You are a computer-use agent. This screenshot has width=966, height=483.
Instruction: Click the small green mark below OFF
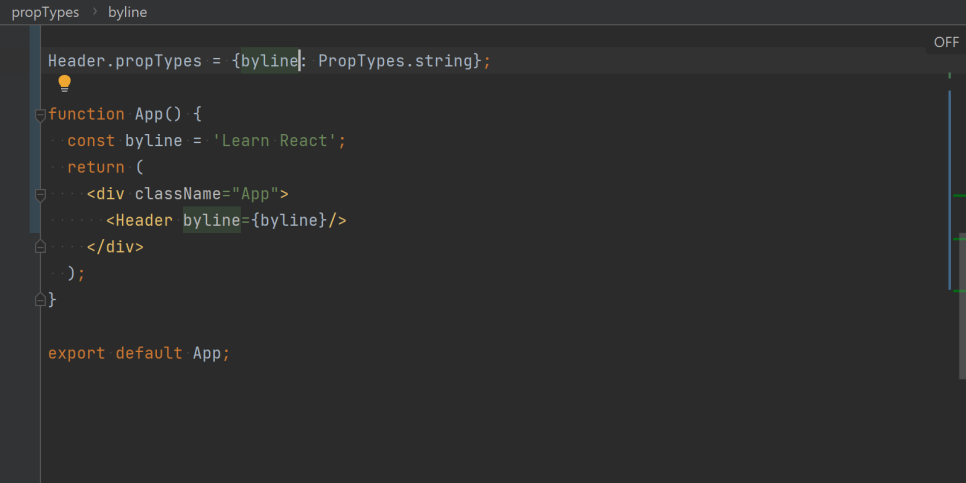pyautogui.click(x=949, y=75)
